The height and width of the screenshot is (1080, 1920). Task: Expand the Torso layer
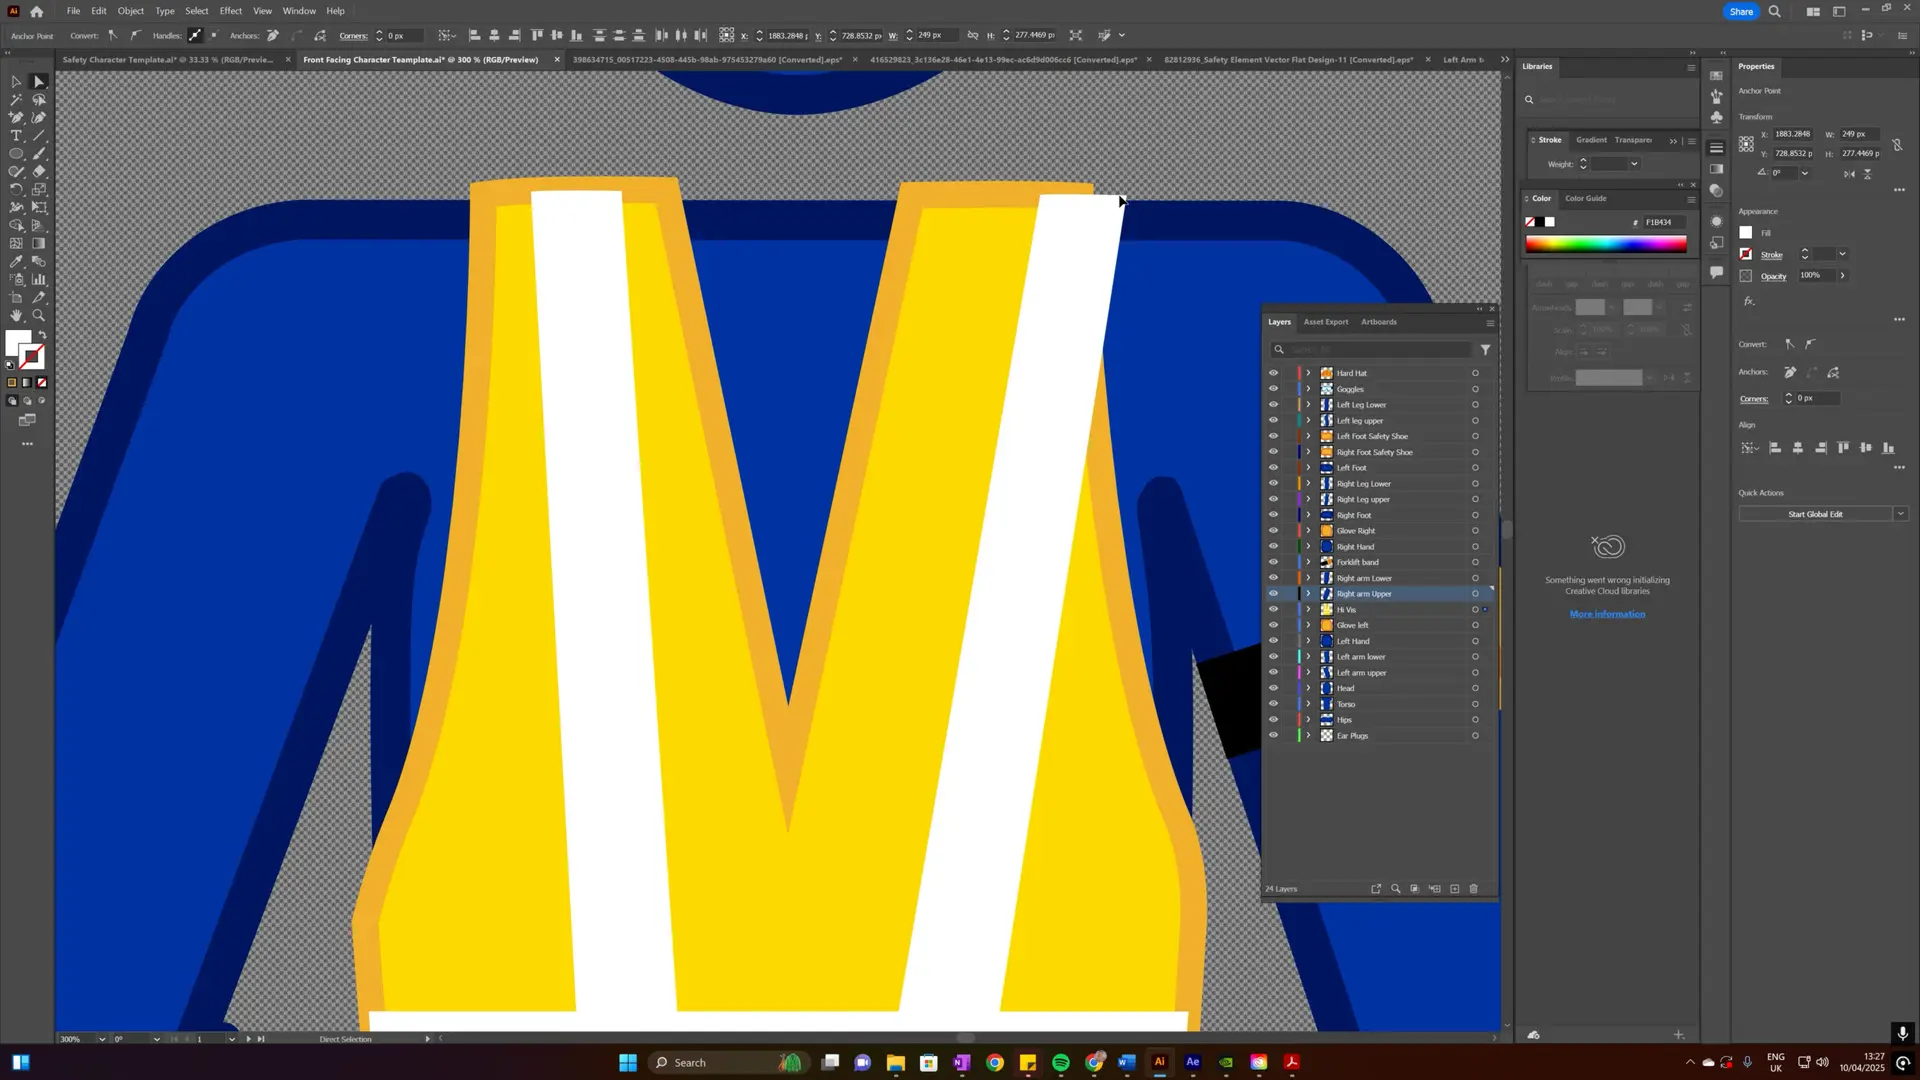click(x=1308, y=704)
